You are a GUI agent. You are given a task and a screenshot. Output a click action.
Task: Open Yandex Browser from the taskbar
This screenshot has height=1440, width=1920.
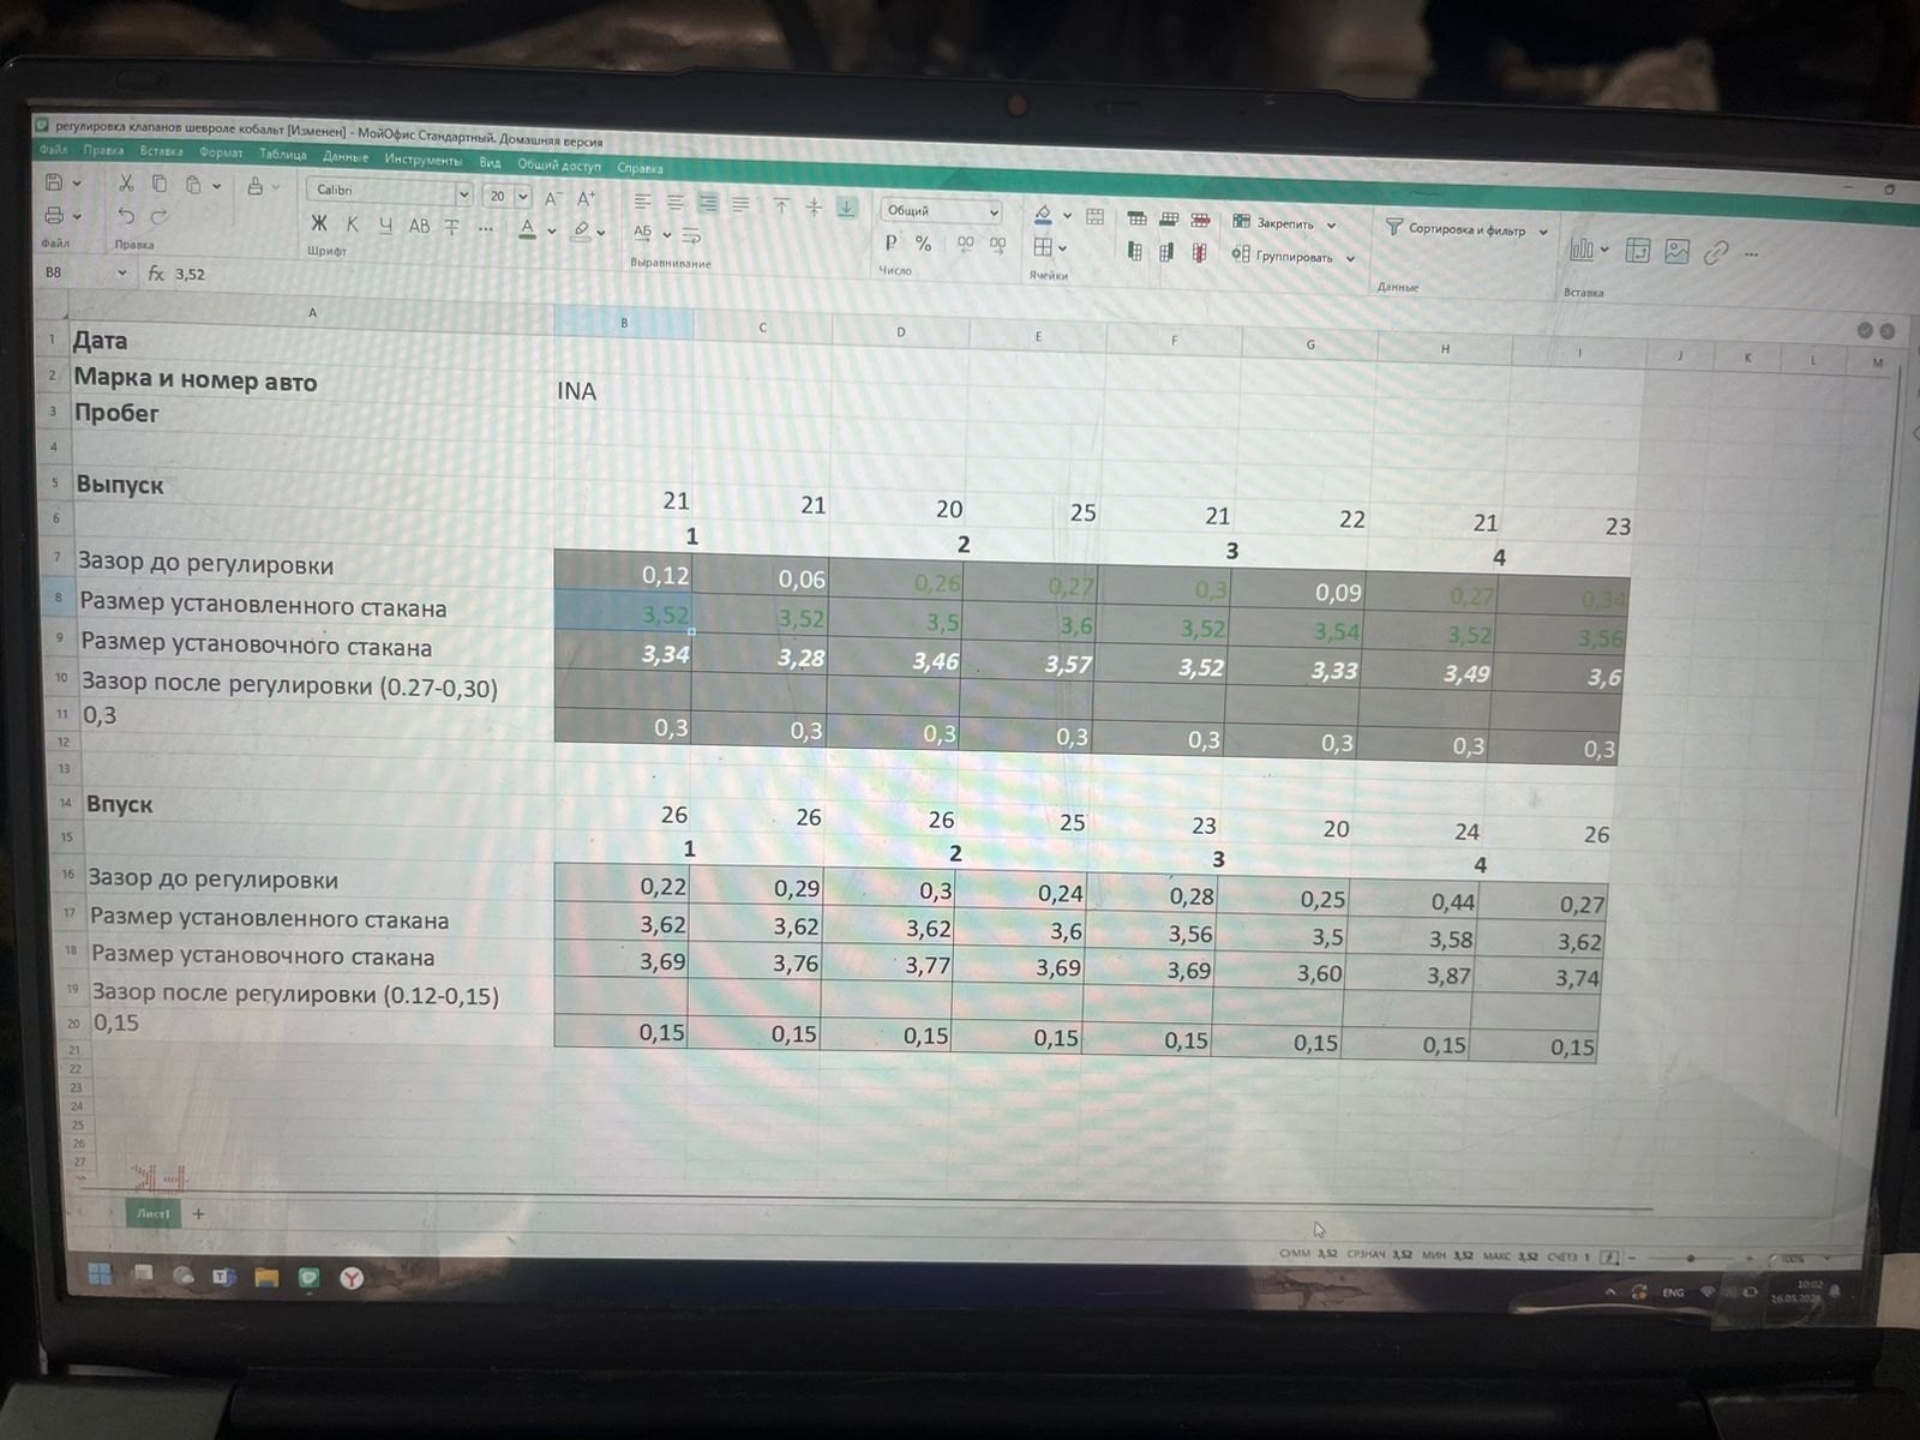[x=351, y=1277]
